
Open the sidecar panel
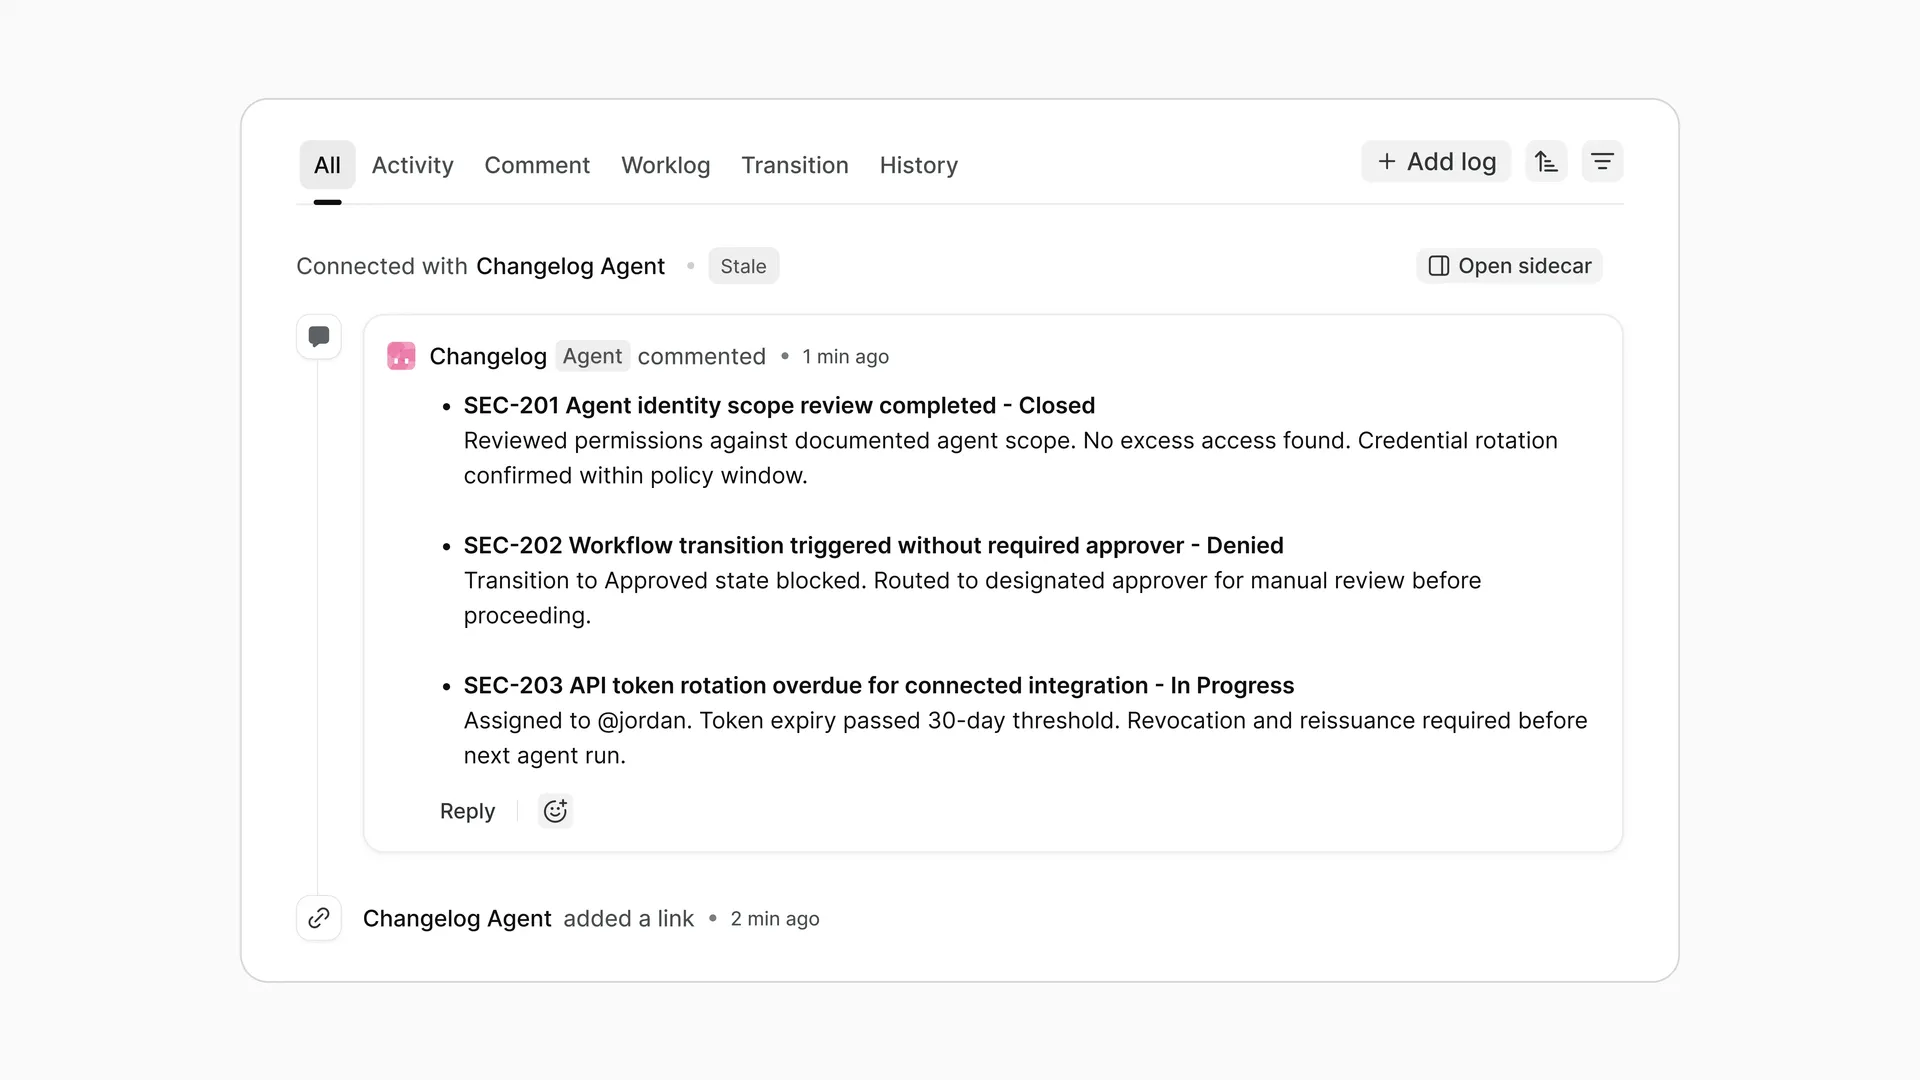pyautogui.click(x=1509, y=266)
